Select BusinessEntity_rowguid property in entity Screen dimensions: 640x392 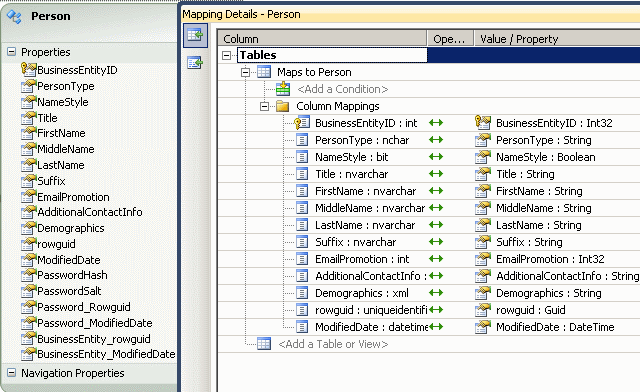tap(94, 339)
